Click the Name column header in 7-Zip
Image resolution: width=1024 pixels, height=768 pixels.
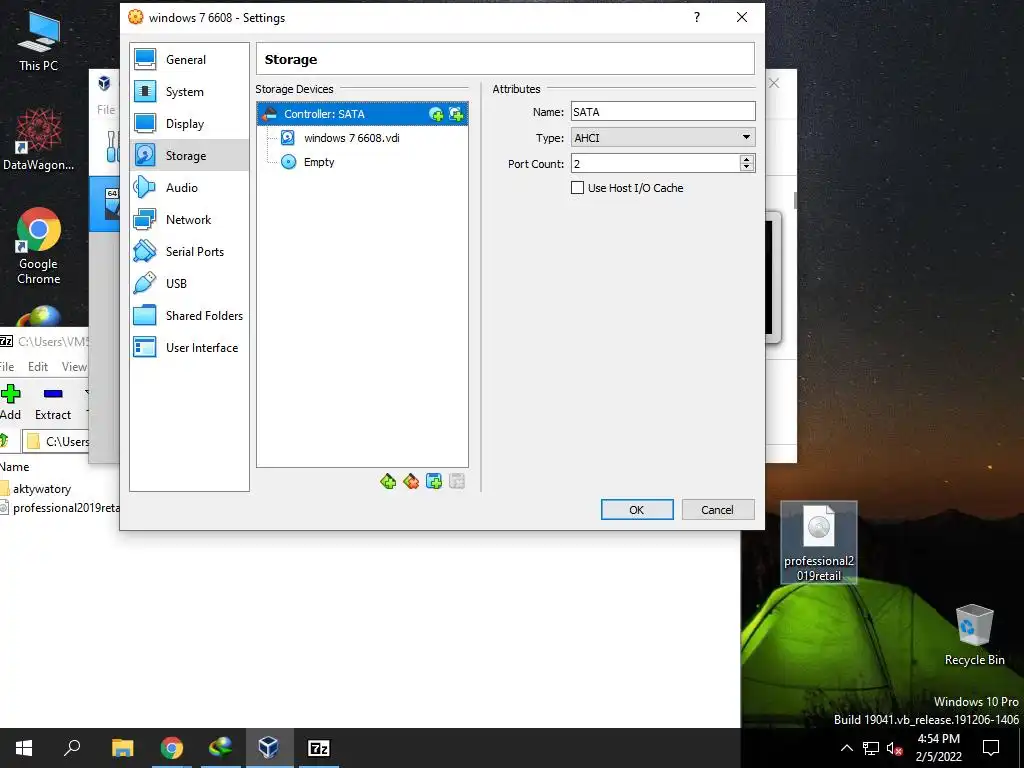(x=14, y=467)
